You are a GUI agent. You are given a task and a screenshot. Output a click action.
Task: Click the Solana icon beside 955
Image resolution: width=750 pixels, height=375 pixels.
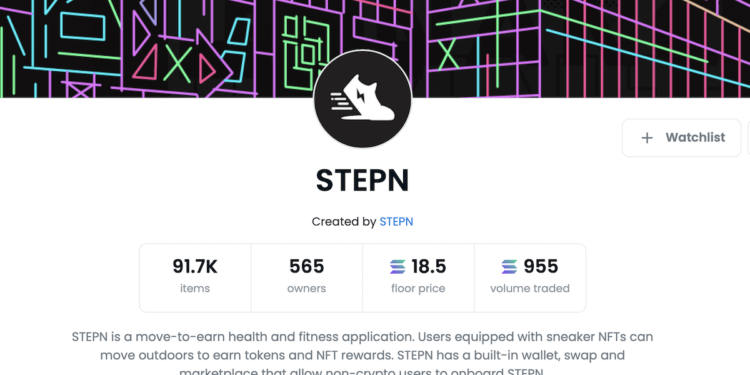point(509,266)
